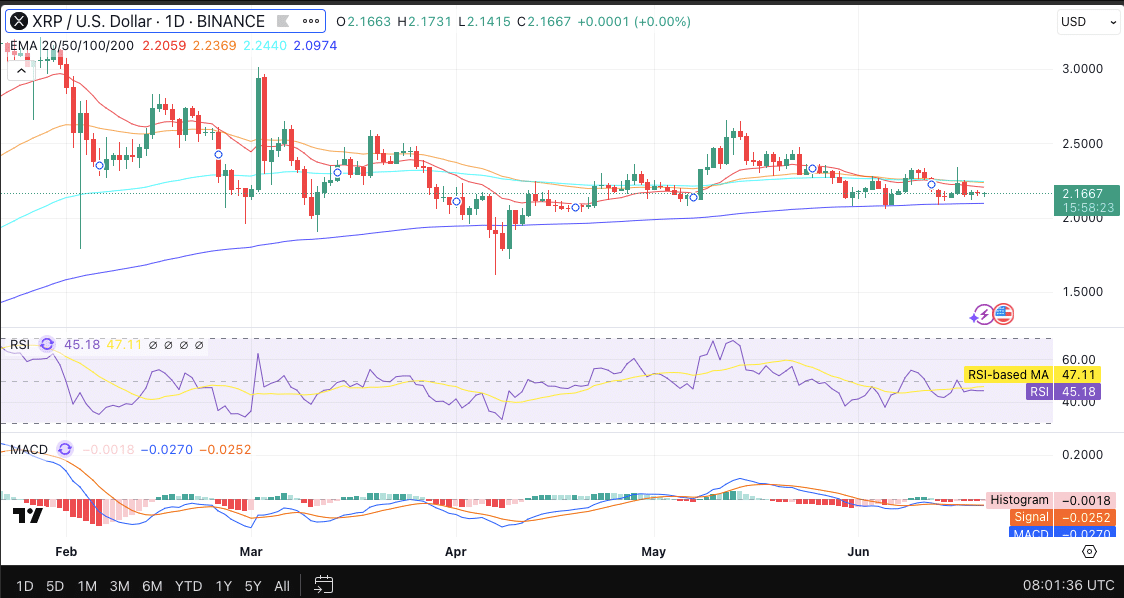Click the cyan EMA value 2.2440
Viewport: 1124px width, 598px height.
265,45
